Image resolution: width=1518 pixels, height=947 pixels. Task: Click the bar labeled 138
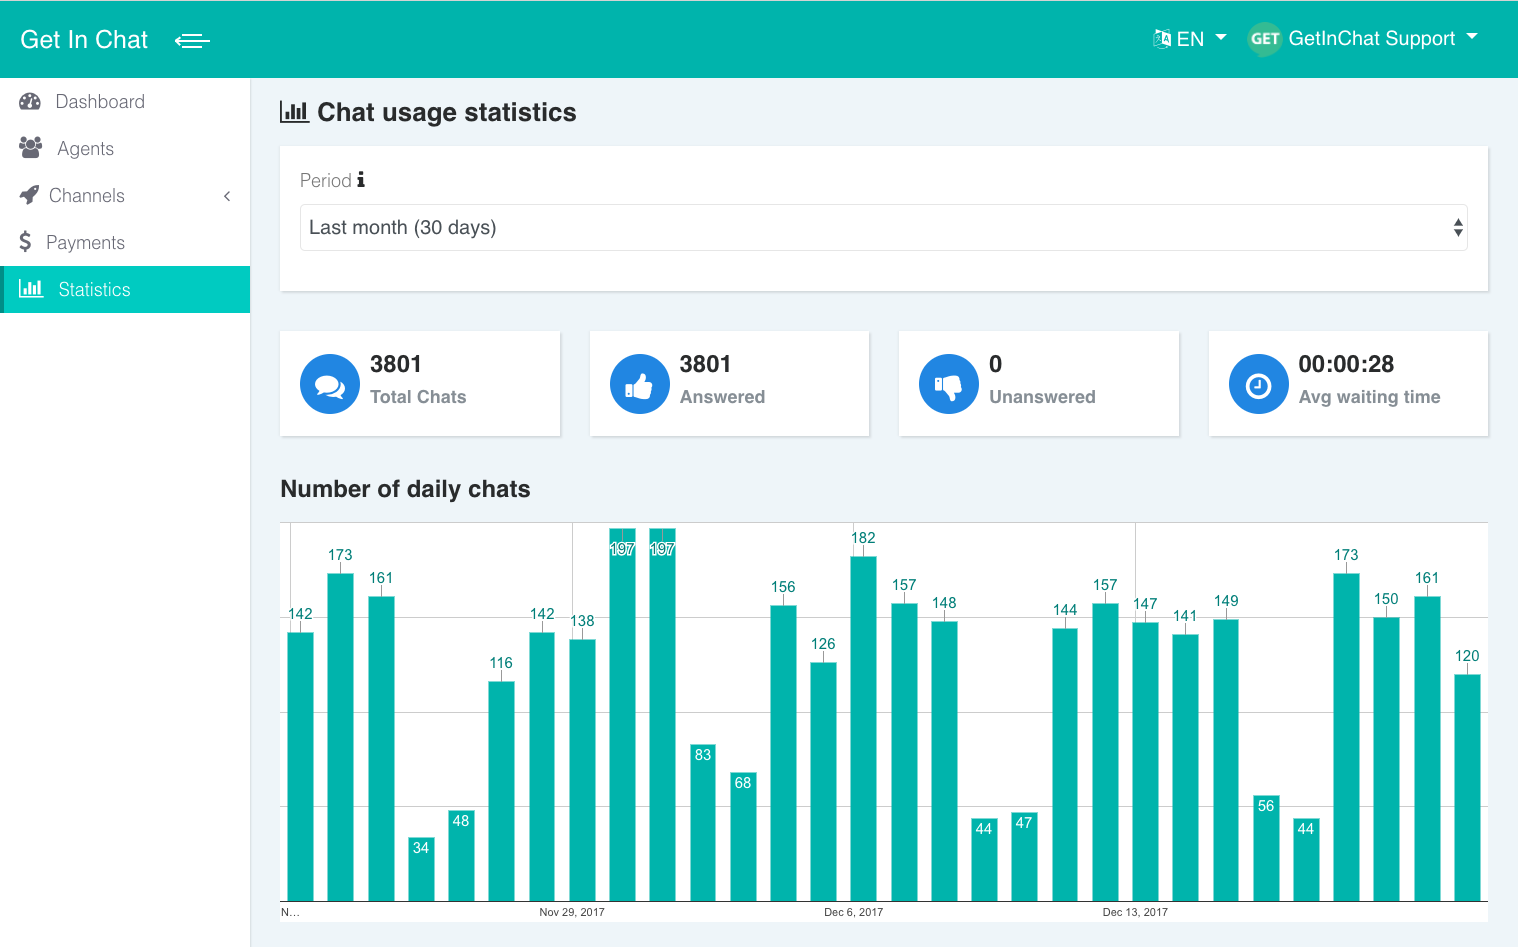(582, 770)
